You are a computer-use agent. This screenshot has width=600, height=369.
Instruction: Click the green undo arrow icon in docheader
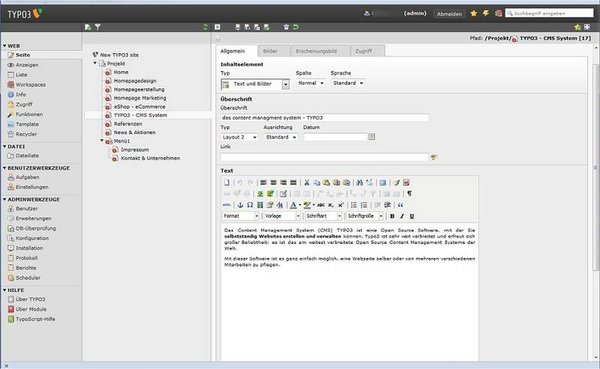tap(296, 27)
